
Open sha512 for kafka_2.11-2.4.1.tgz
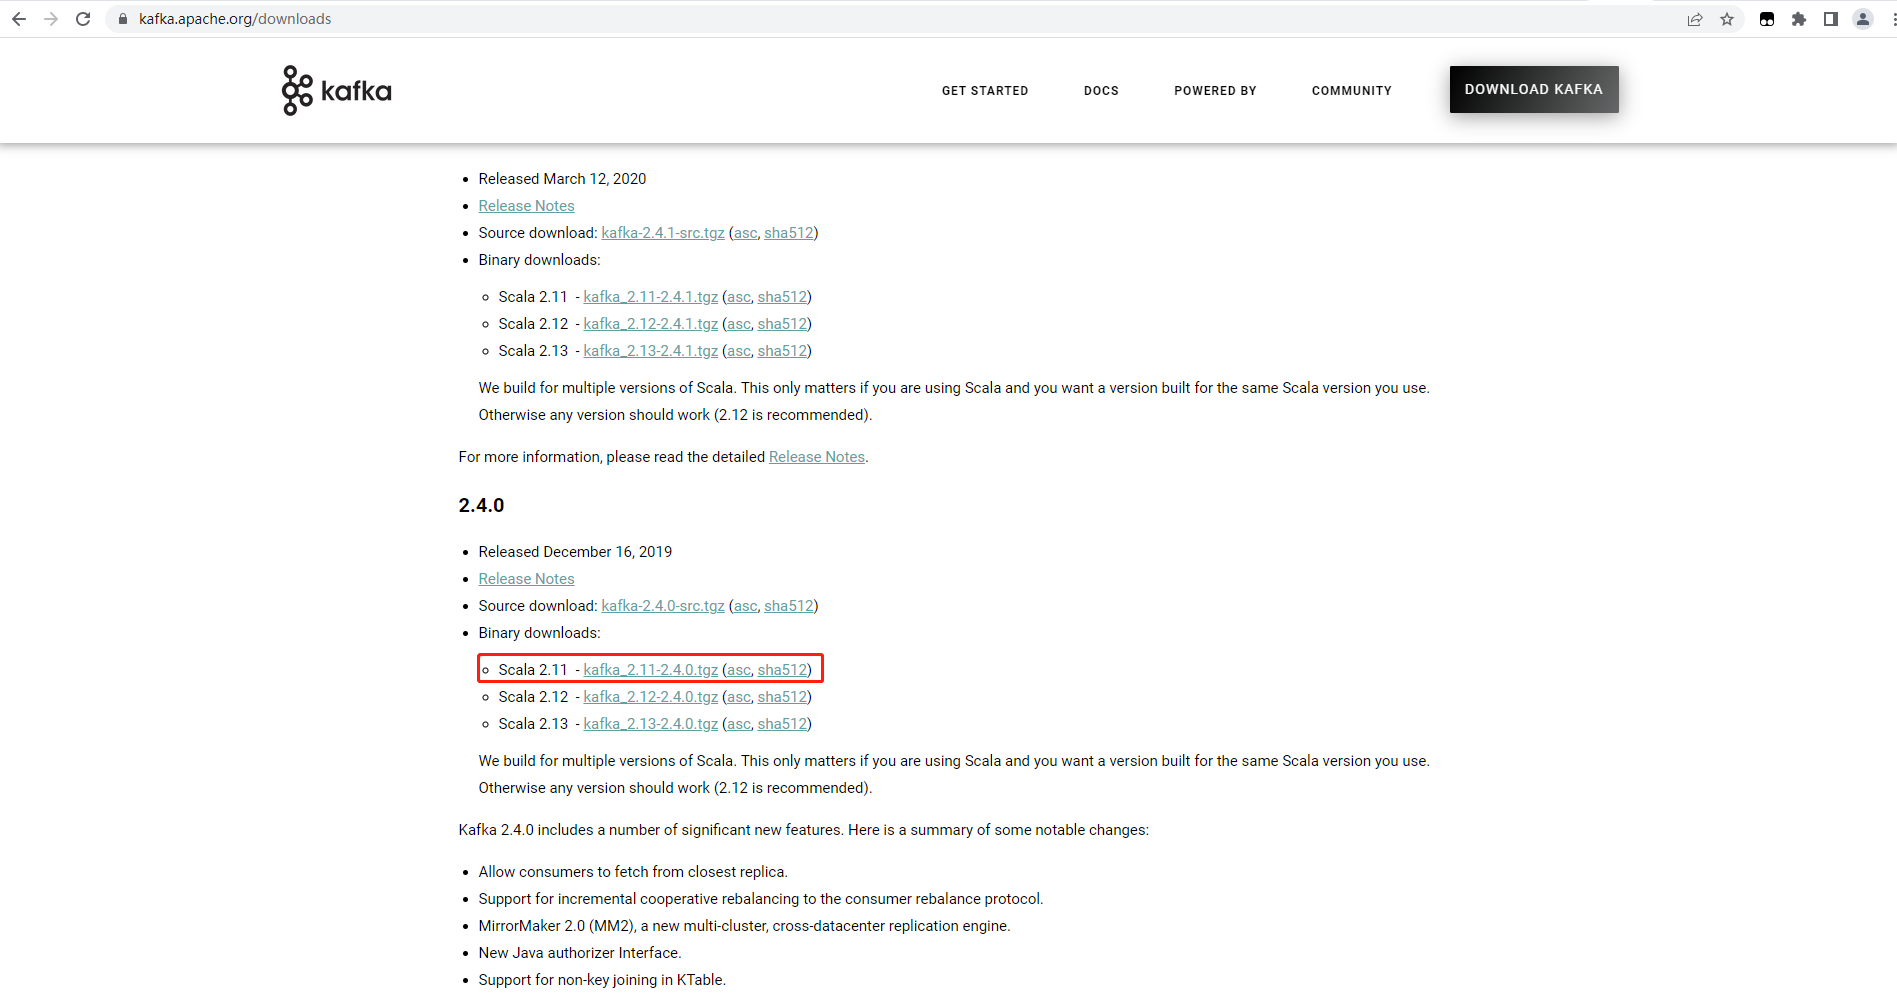782,297
